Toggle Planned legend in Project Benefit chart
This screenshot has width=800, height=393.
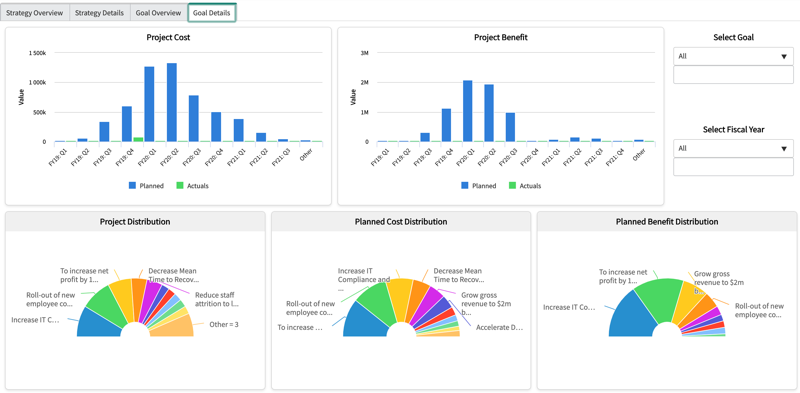(x=479, y=186)
